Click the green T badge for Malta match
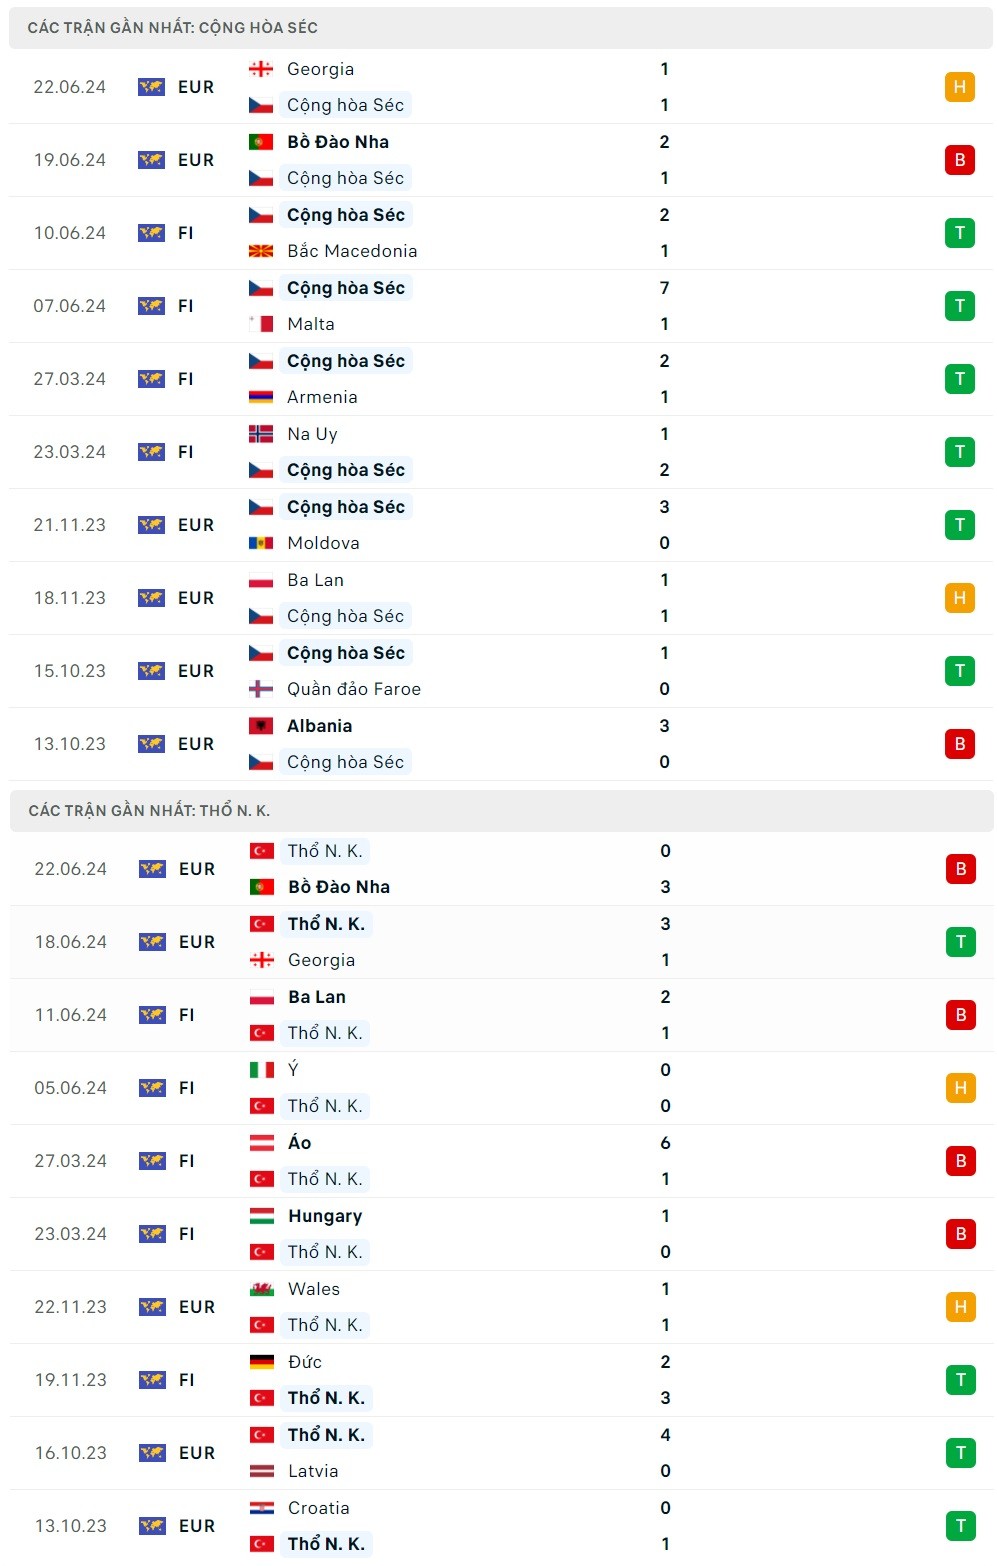This screenshot has height=1566, width=997. (959, 306)
